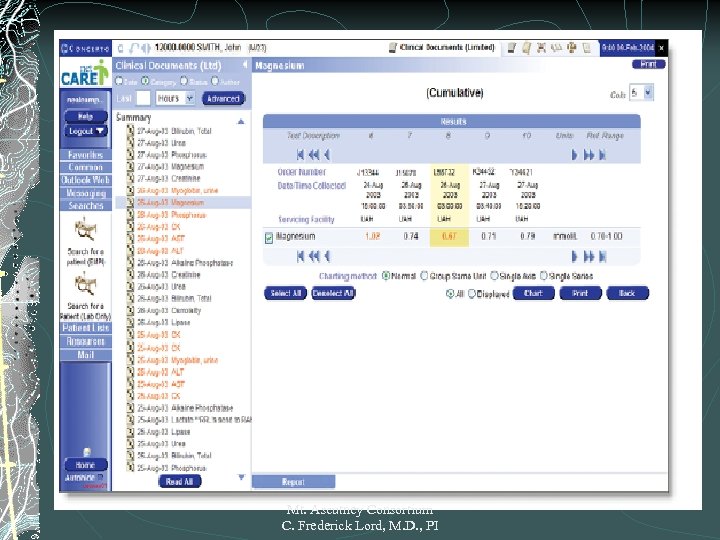
Task: Click the speaker-shaped icon left of patient name SMITH
Action: pos(146,48)
